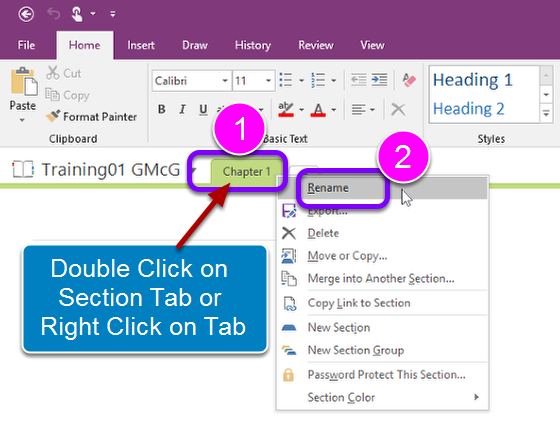Increase indent position icon
Screen dimensions: 560x441
tap(379, 80)
